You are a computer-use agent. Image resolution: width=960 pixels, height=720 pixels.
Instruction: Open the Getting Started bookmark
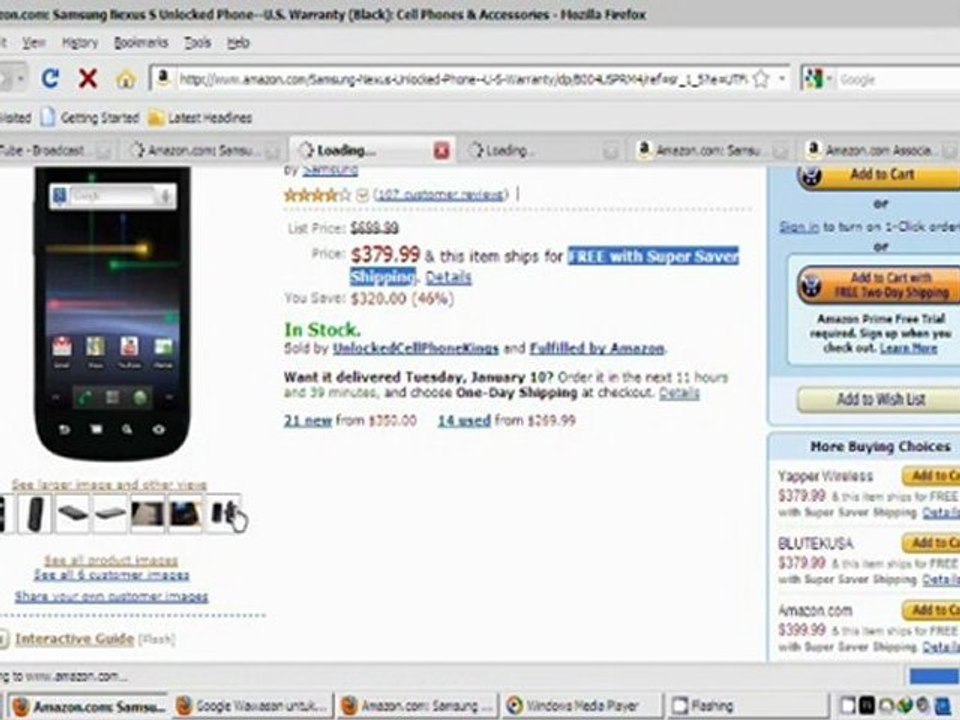click(90, 117)
